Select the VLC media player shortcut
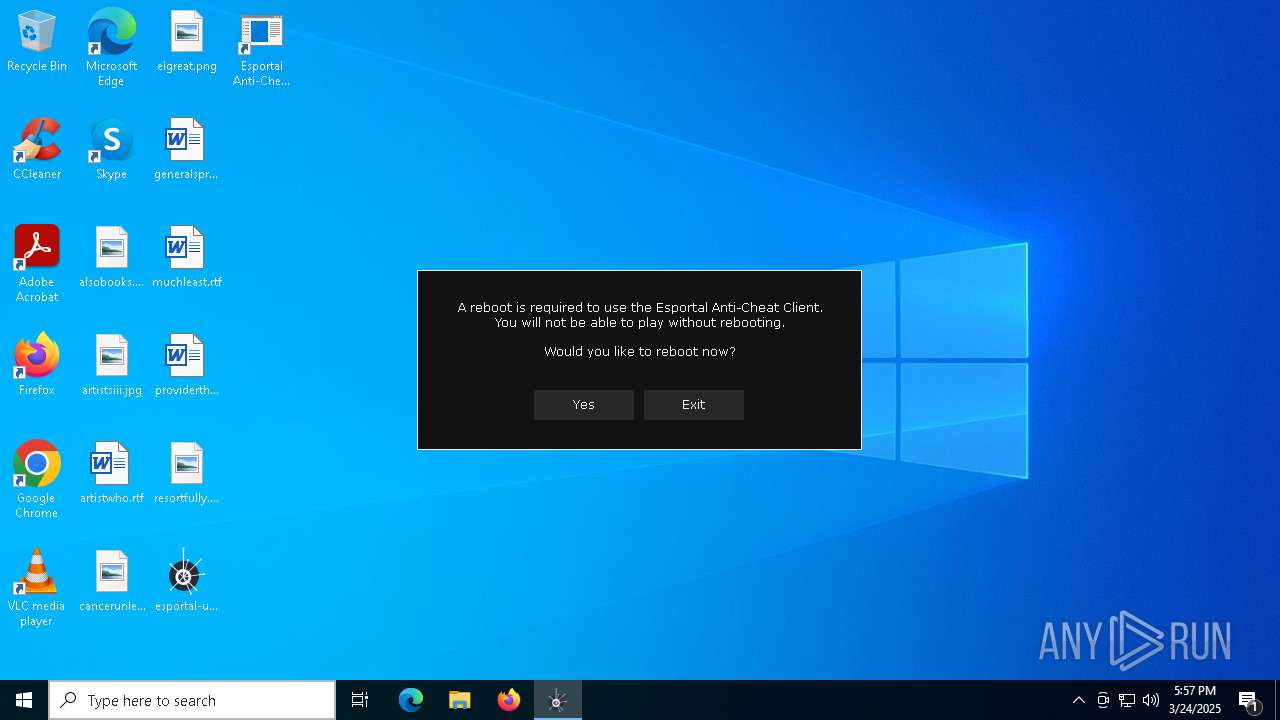Screen dimensions: 1280x720 [x=37, y=588]
